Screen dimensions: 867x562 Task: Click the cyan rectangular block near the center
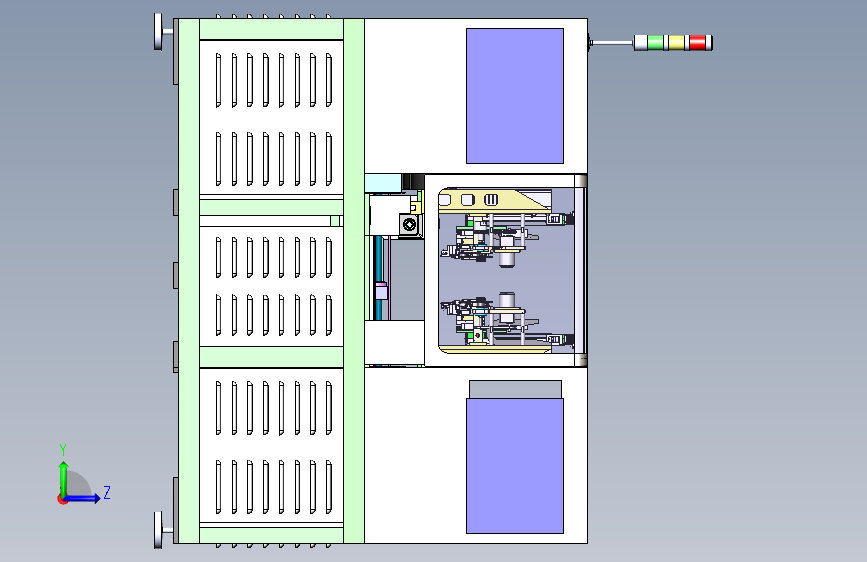pos(383,183)
